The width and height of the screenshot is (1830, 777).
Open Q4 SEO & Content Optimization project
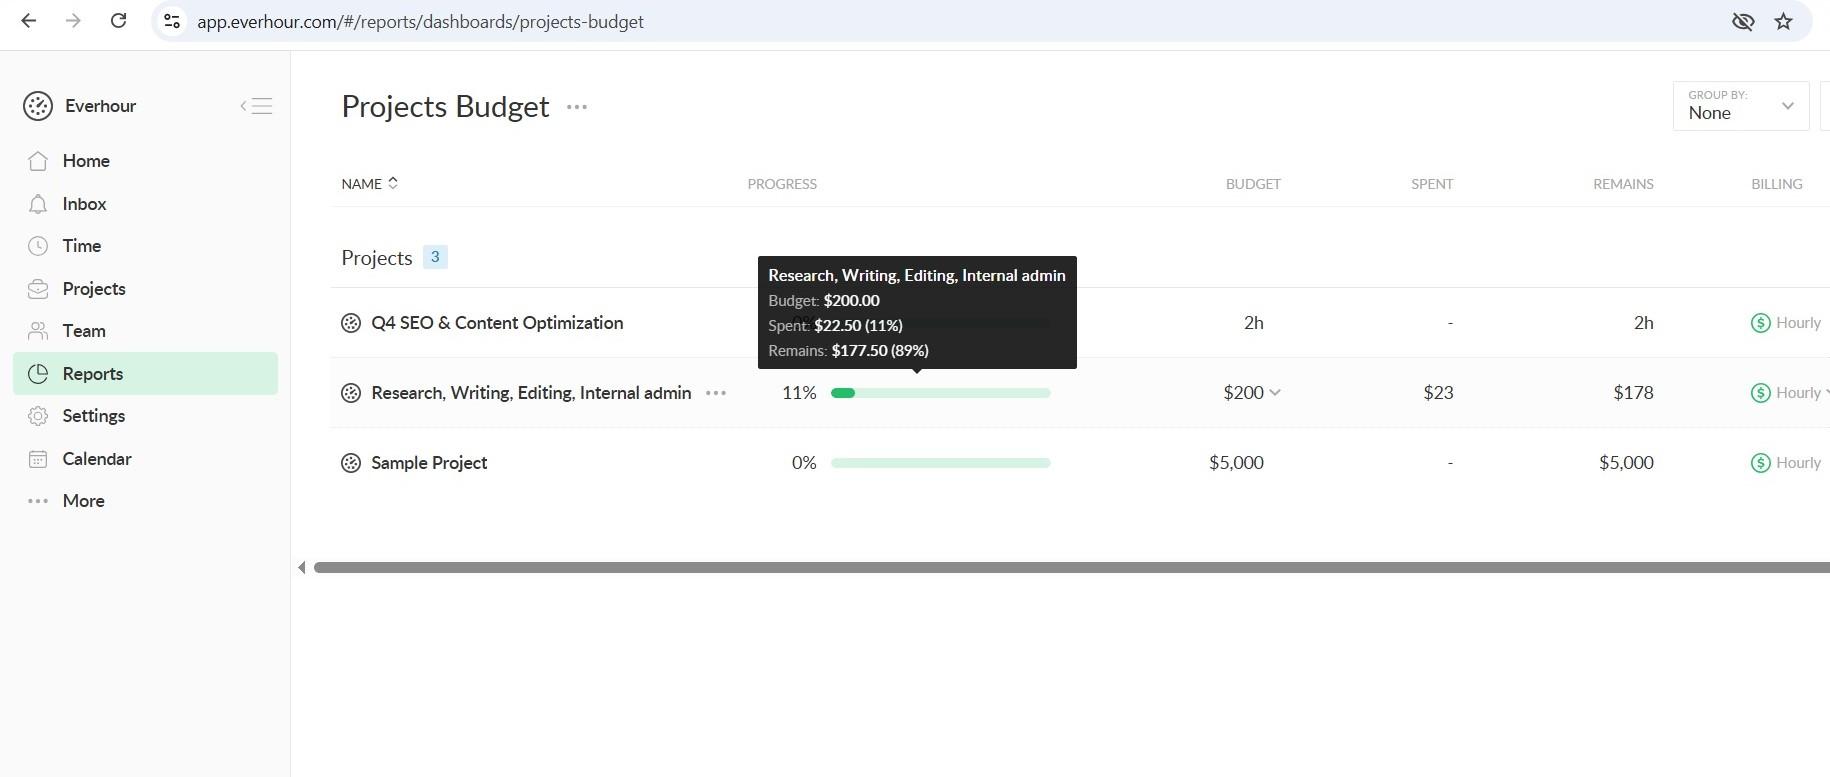pyautogui.click(x=497, y=323)
